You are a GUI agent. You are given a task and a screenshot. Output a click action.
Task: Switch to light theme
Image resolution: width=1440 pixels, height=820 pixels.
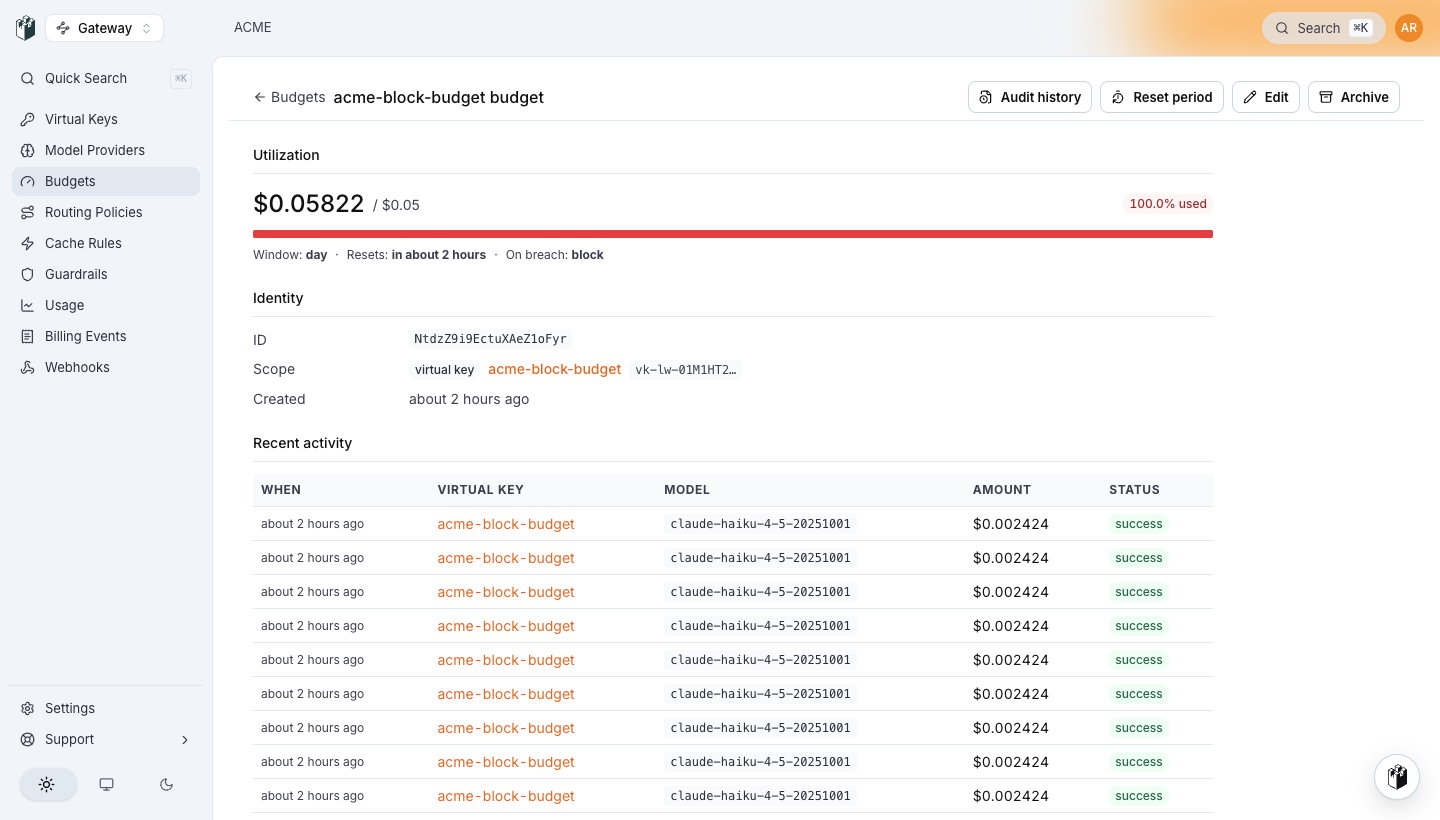click(x=47, y=785)
